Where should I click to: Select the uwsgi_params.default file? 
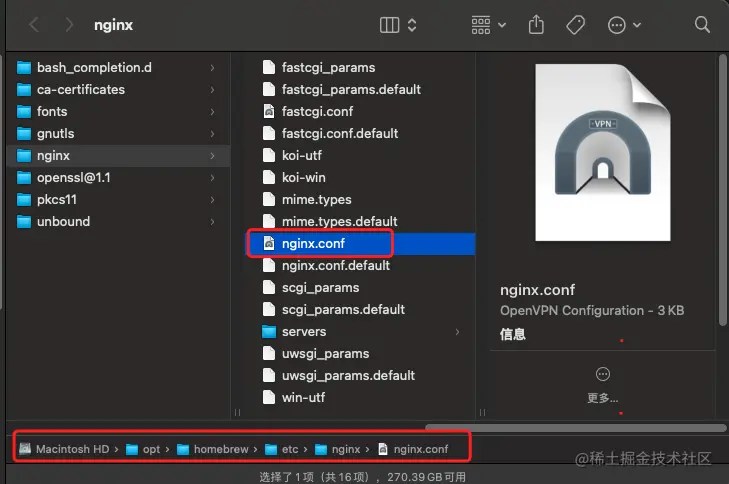[x=360, y=376]
